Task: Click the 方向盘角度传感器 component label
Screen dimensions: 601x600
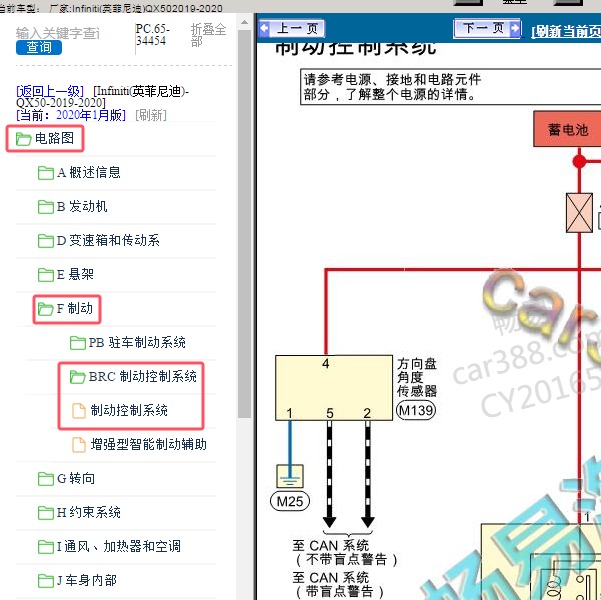Action: 417,377
